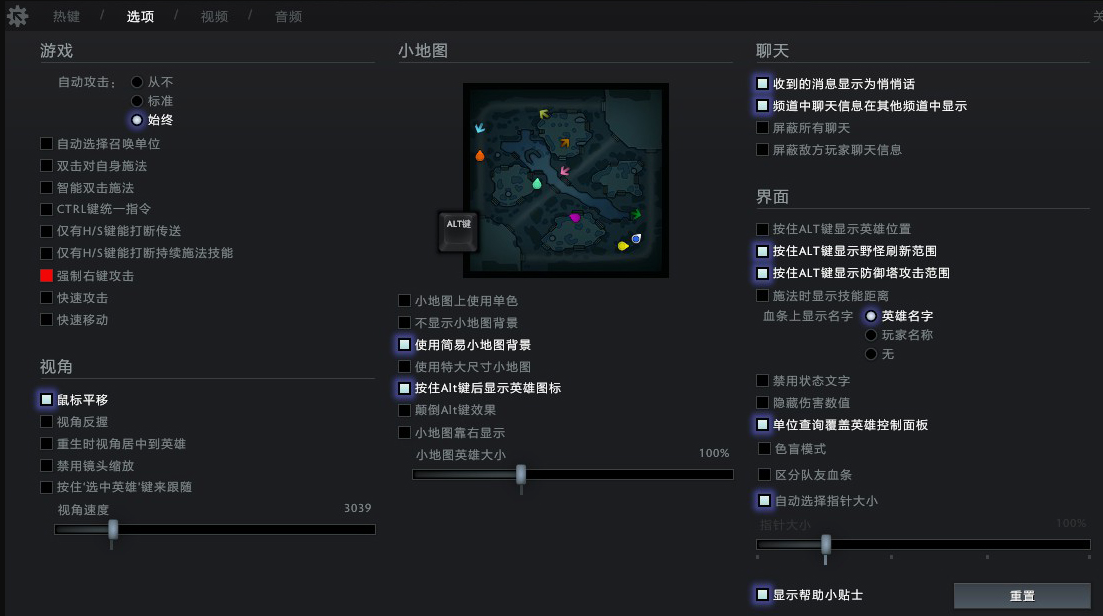Click the 视角速度 slider handle
This screenshot has width=1103, height=616.
[x=113, y=530]
